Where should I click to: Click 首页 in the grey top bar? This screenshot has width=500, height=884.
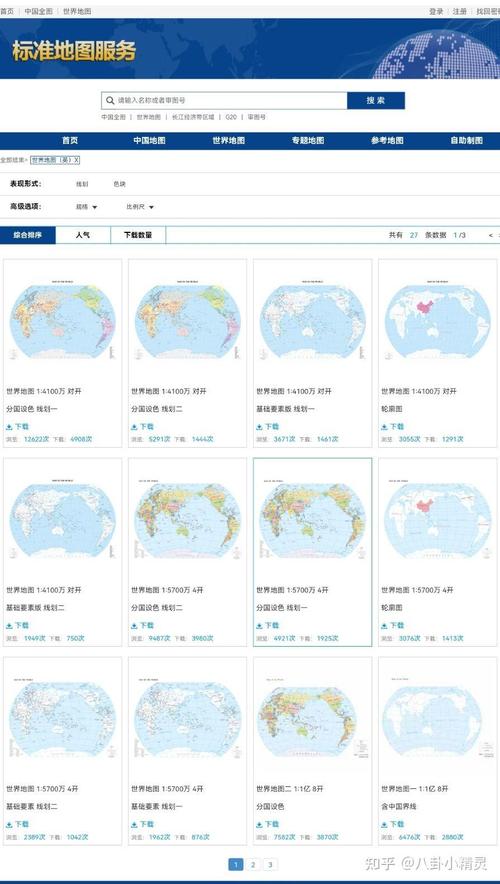(7, 11)
